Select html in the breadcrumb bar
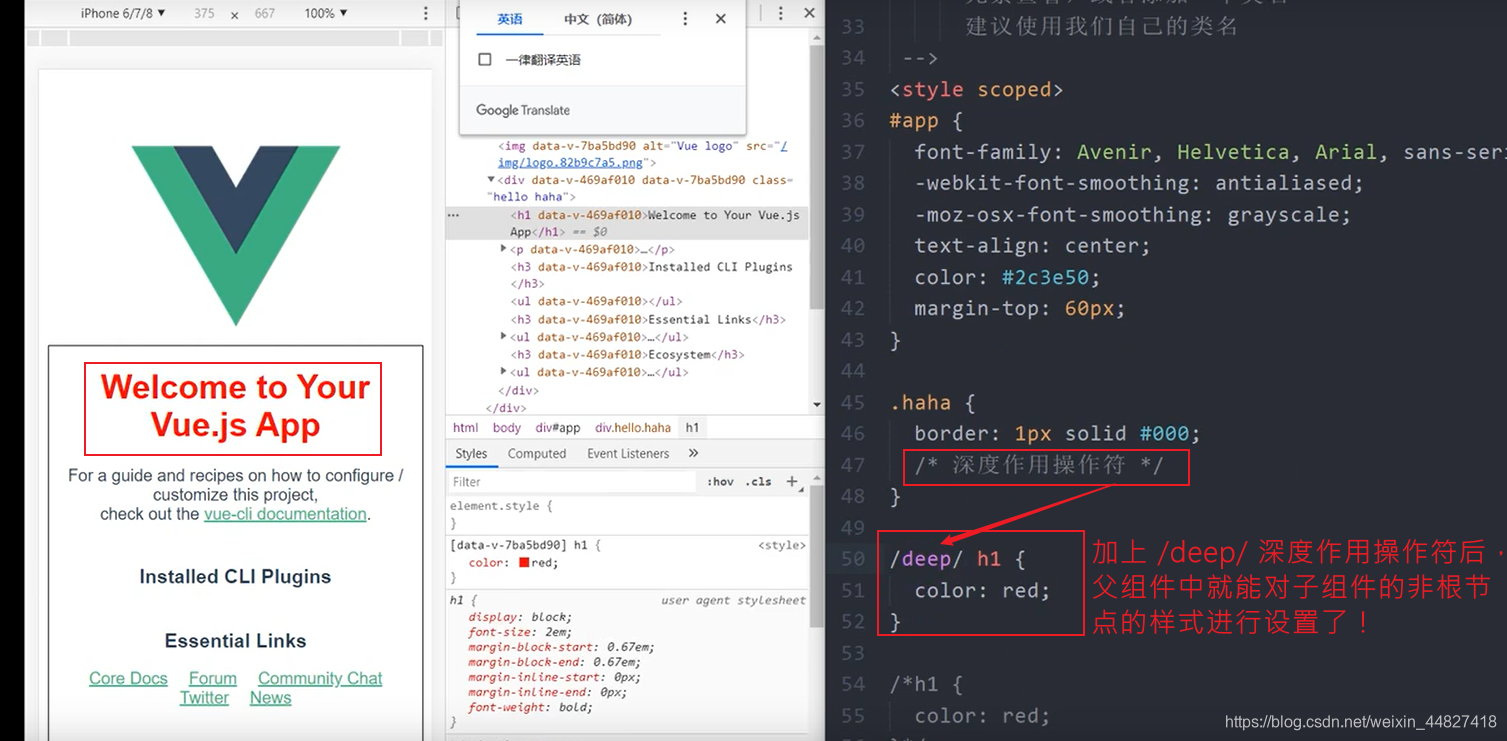Screen dimensions: 1507x741 tap(465, 427)
